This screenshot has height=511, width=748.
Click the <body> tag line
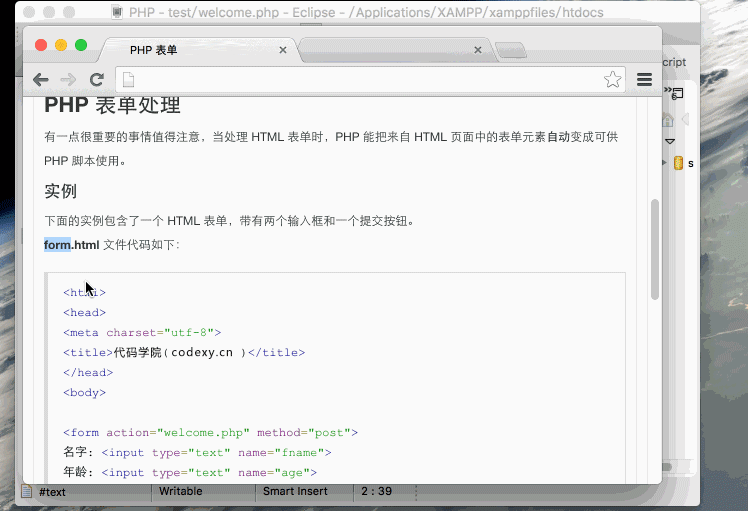pyautogui.click(x=84, y=392)
